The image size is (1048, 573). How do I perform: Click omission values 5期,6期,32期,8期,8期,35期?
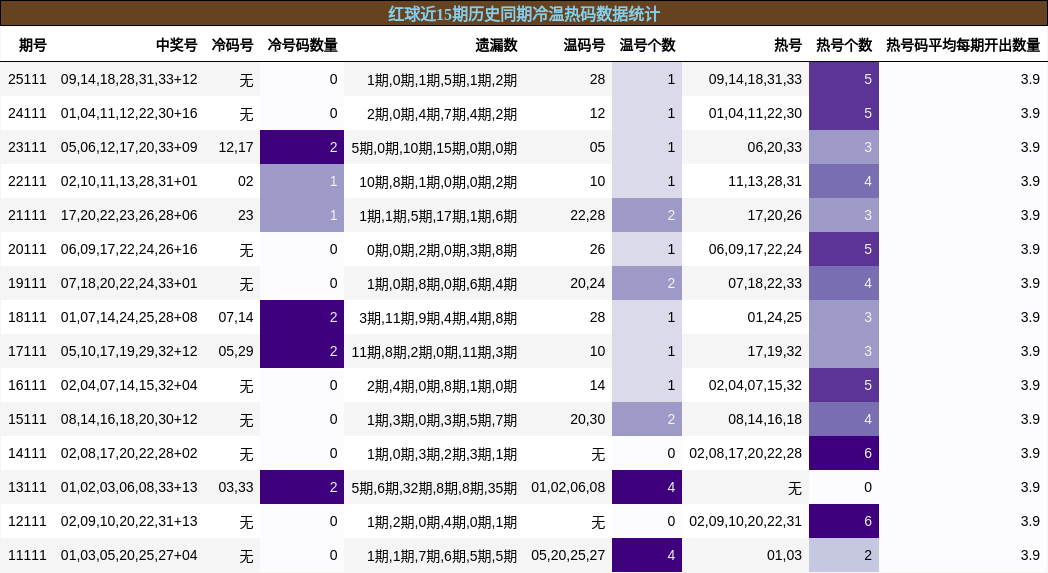point(434,488)
